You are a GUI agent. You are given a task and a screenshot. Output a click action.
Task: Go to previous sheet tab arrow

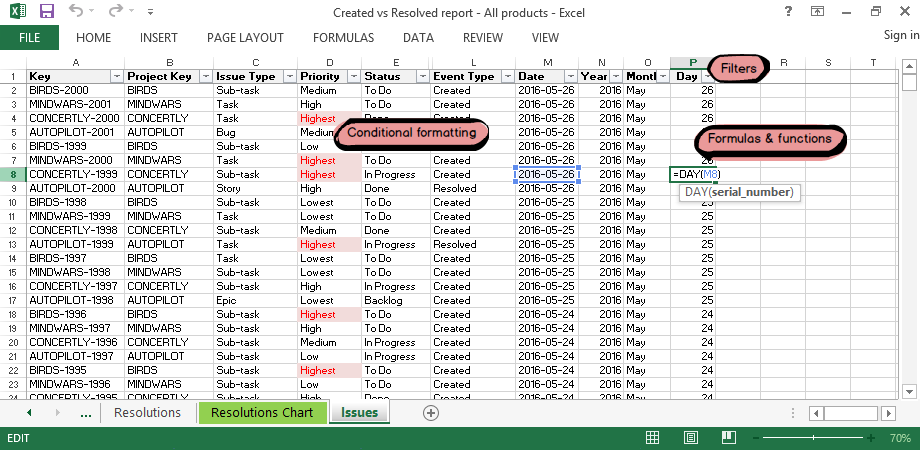[29, 413]
